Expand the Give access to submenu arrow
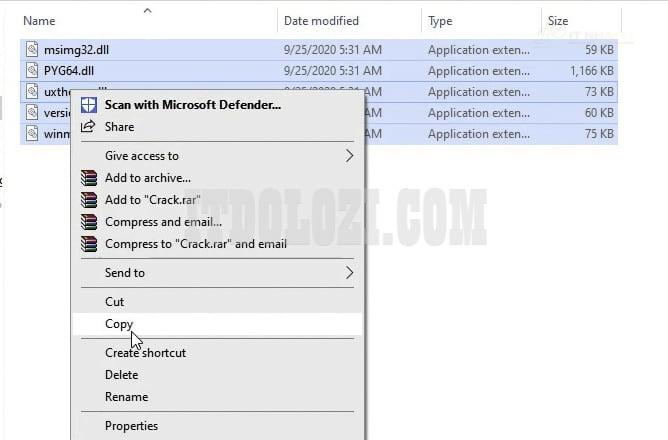The height and width of the screenshot is (440, 668). (349, 156)
